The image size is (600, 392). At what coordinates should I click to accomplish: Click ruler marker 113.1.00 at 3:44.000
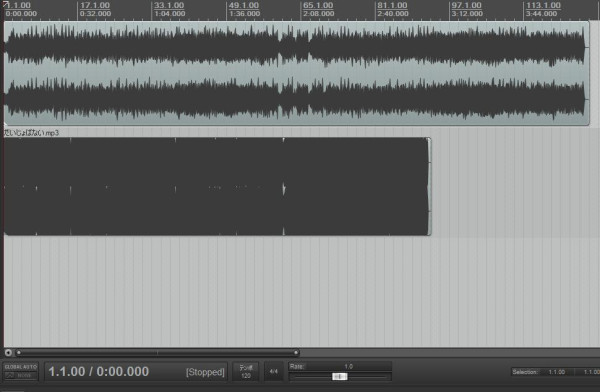[543, 10]
